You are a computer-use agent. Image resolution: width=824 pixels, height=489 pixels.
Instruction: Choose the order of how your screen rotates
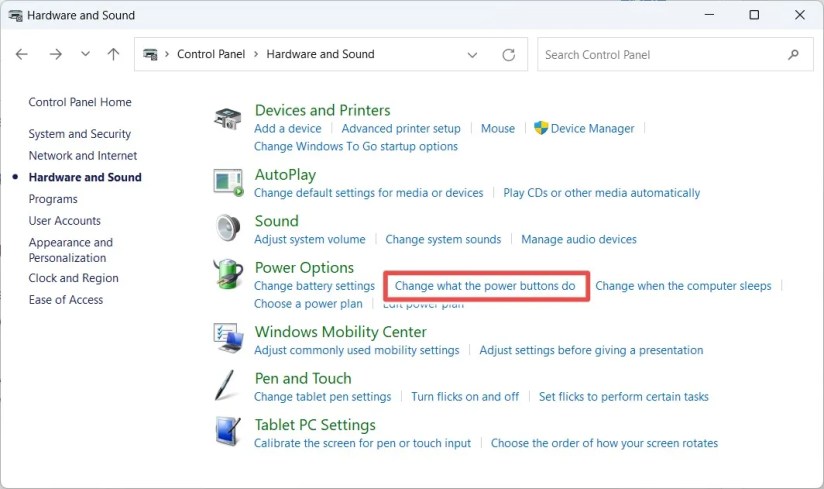click(x=604, y=443)
